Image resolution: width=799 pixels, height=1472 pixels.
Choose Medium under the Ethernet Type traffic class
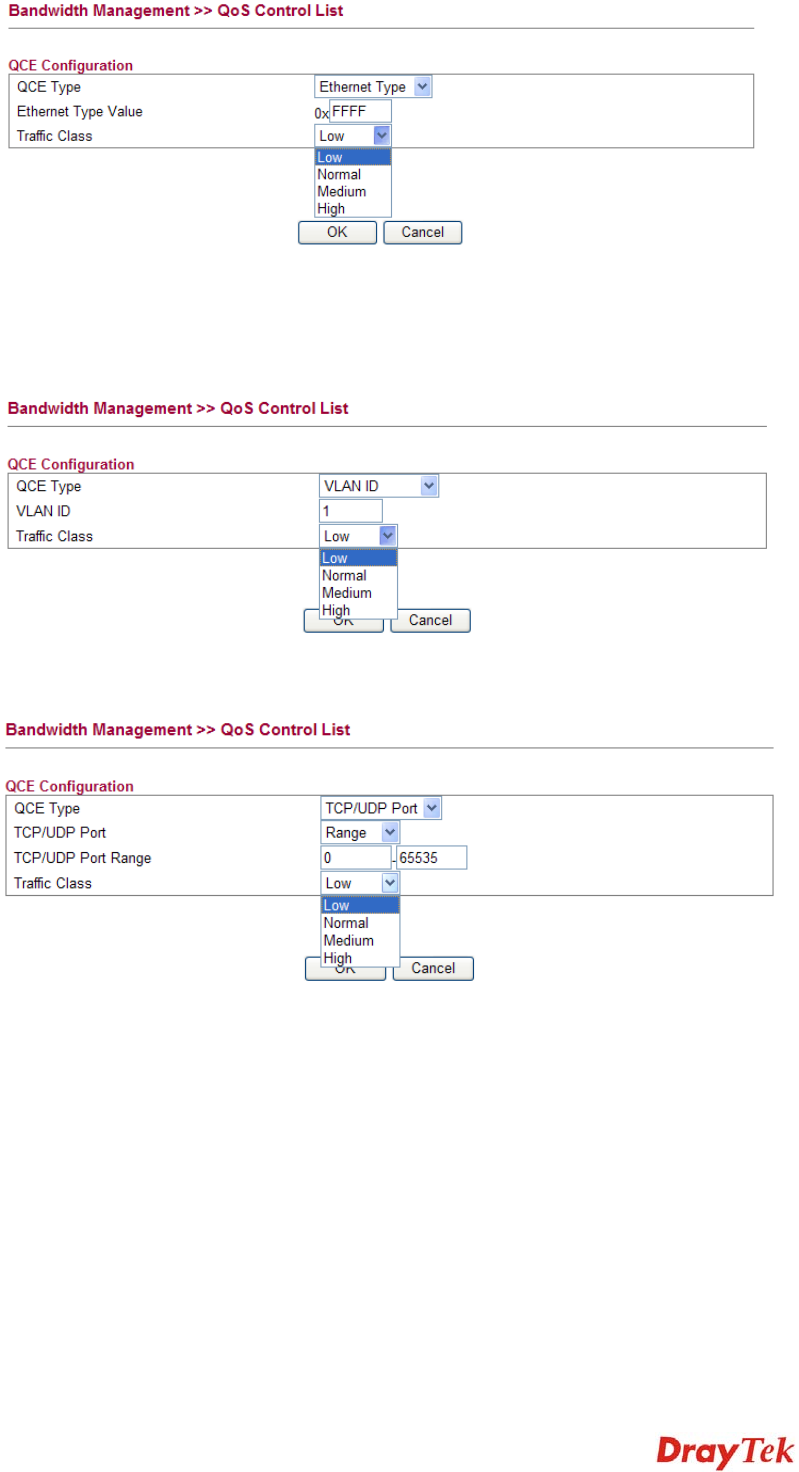[342, 191]
